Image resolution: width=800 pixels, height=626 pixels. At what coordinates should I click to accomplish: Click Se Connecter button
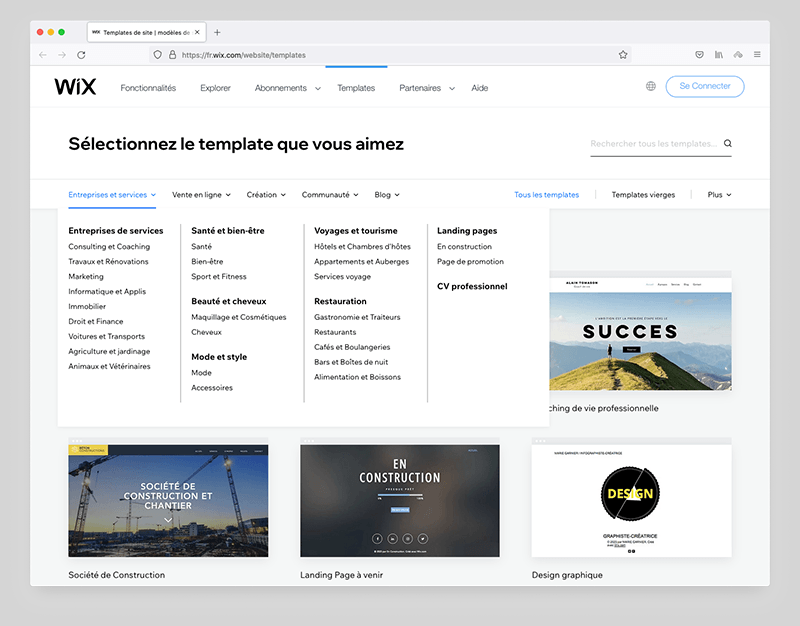tap(705, 86)
